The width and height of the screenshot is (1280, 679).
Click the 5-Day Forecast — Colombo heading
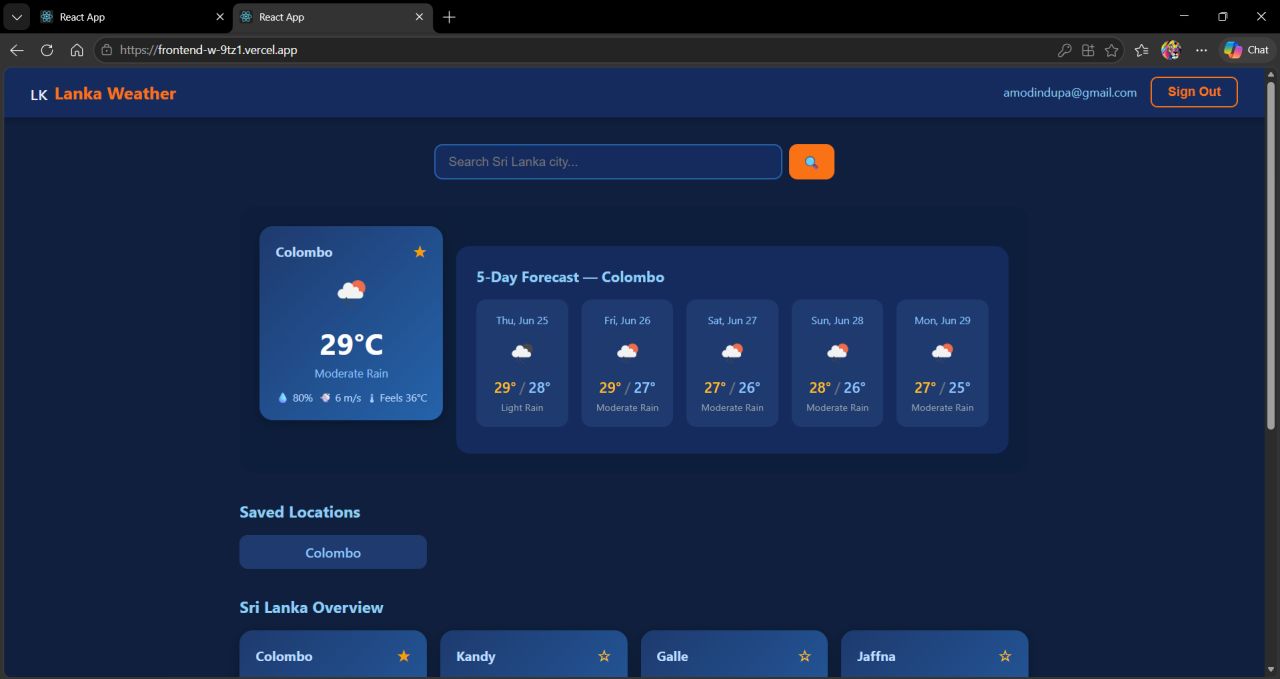coord(570,277)
